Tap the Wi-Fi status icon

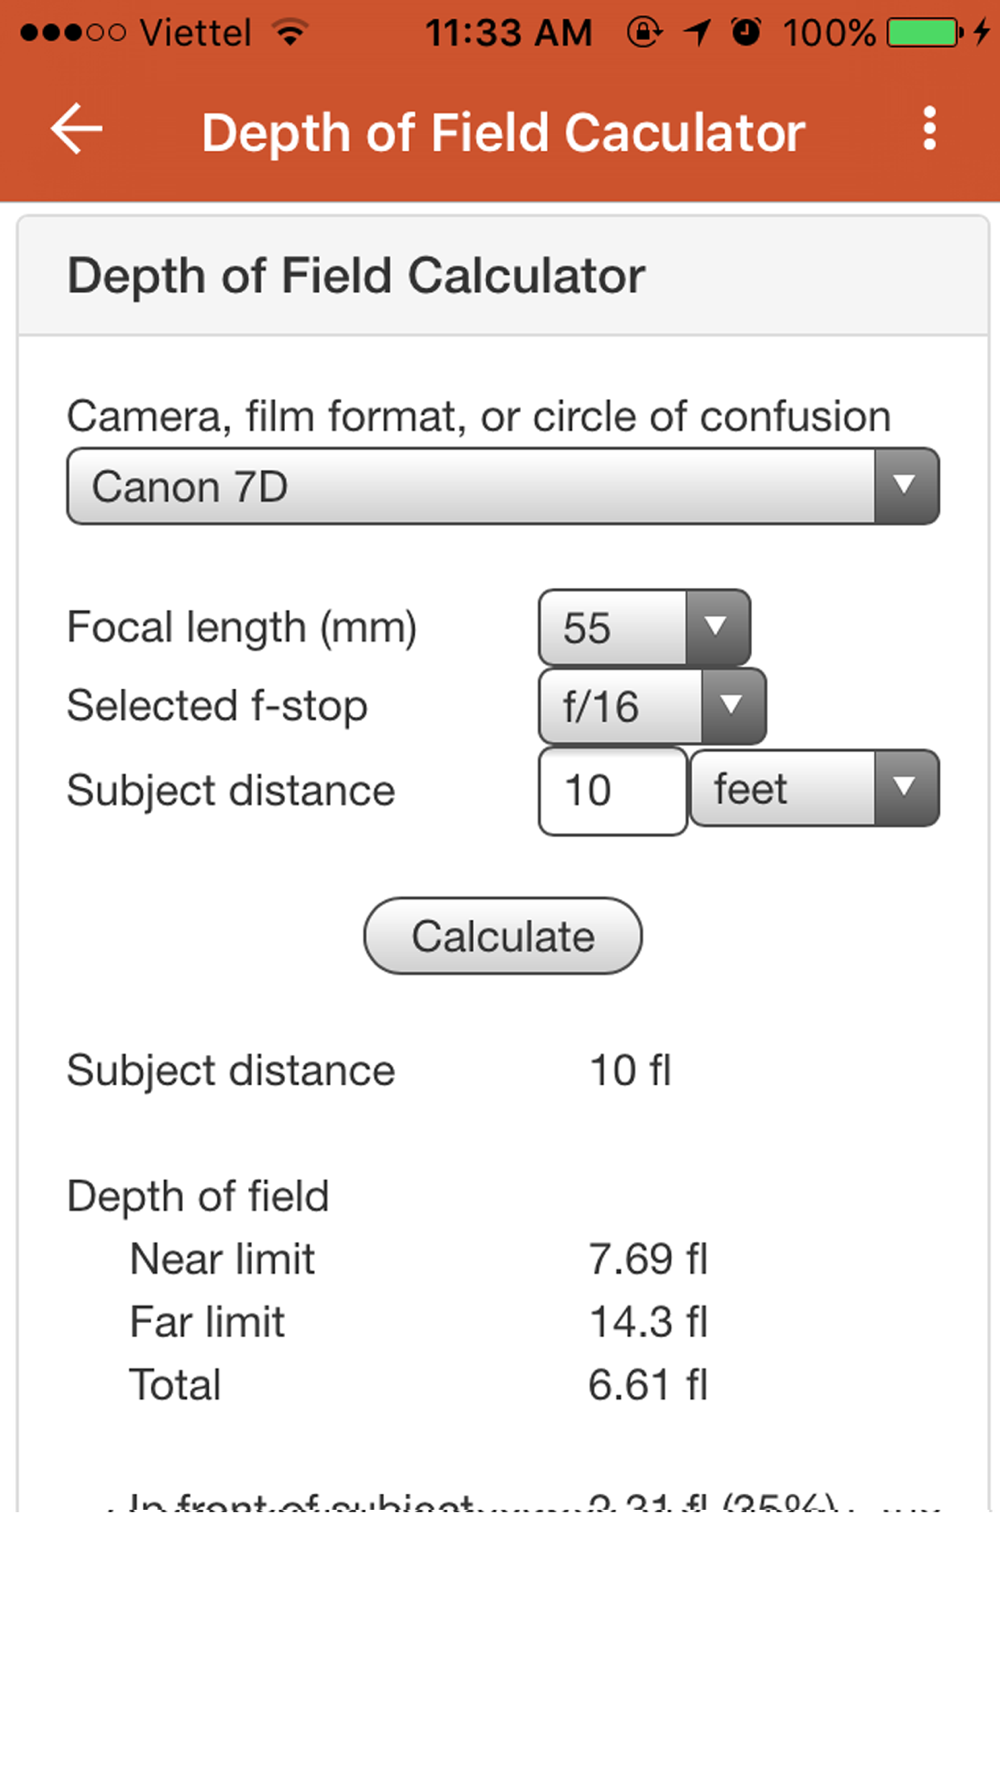(291, 33)
